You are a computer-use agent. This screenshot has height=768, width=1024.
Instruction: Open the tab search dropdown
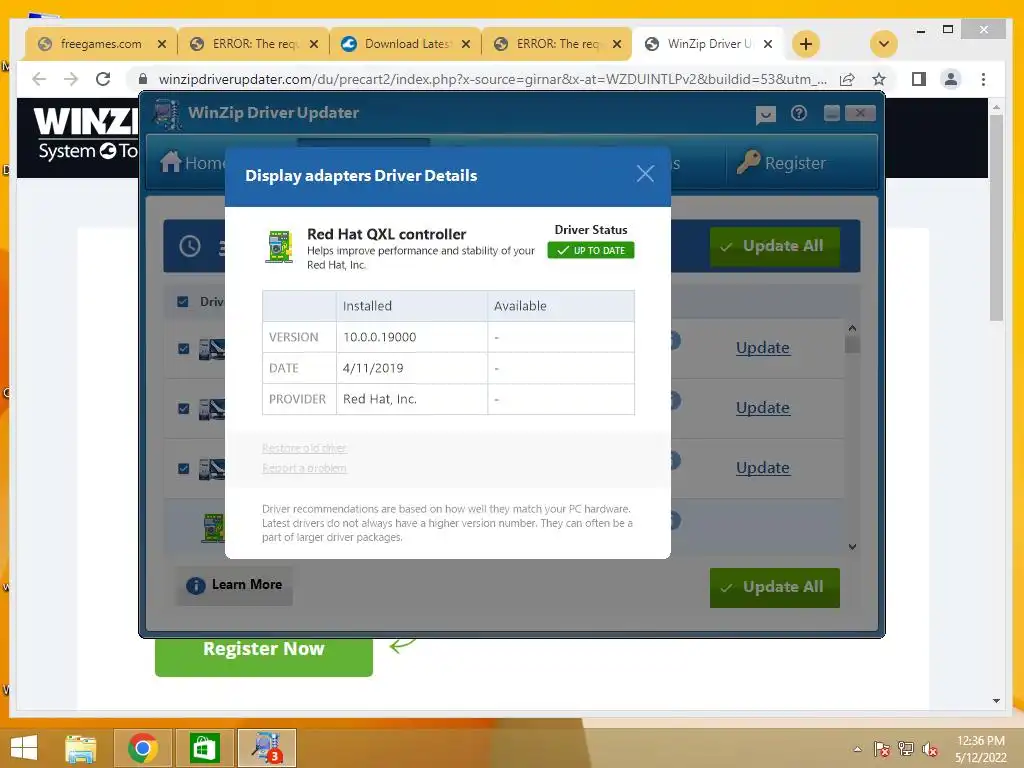(x=884, y=44)
